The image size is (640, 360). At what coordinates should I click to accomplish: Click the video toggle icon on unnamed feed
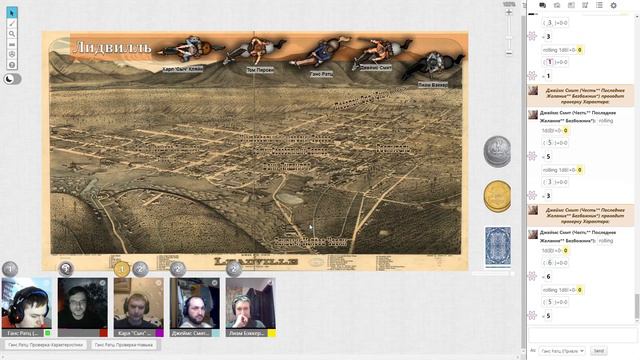[x=102, y=283]
